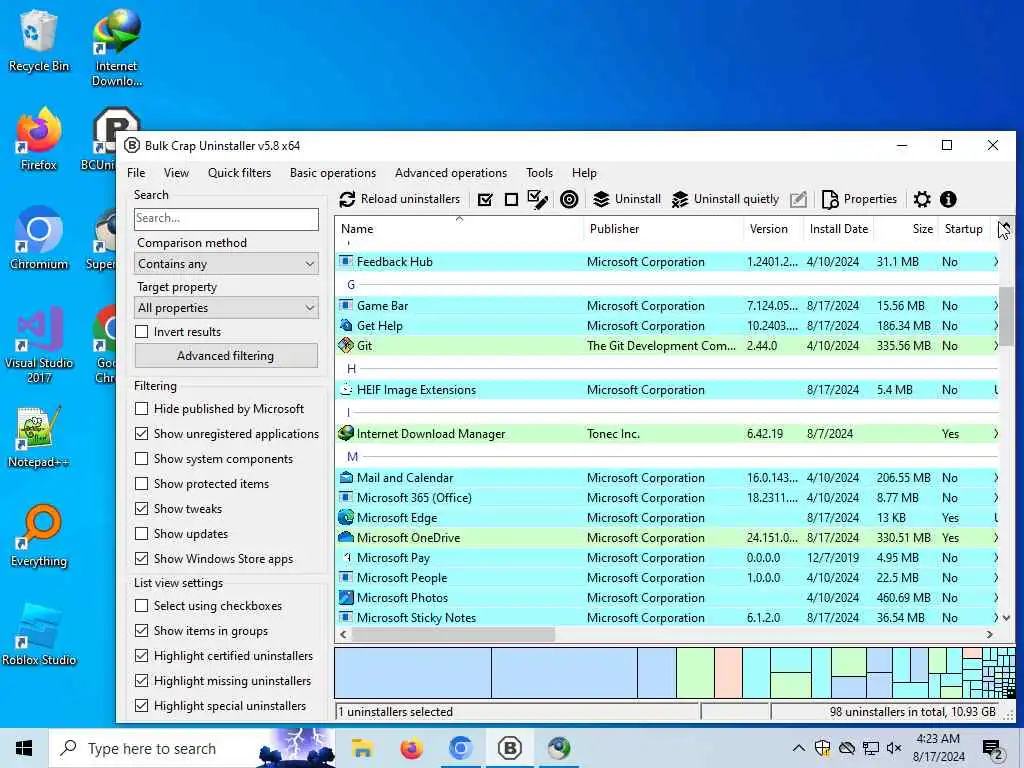The height and width of the screenshot is (768, 1024).
Task: Select the Everything desktop shortcut
Action: [39, 536]
